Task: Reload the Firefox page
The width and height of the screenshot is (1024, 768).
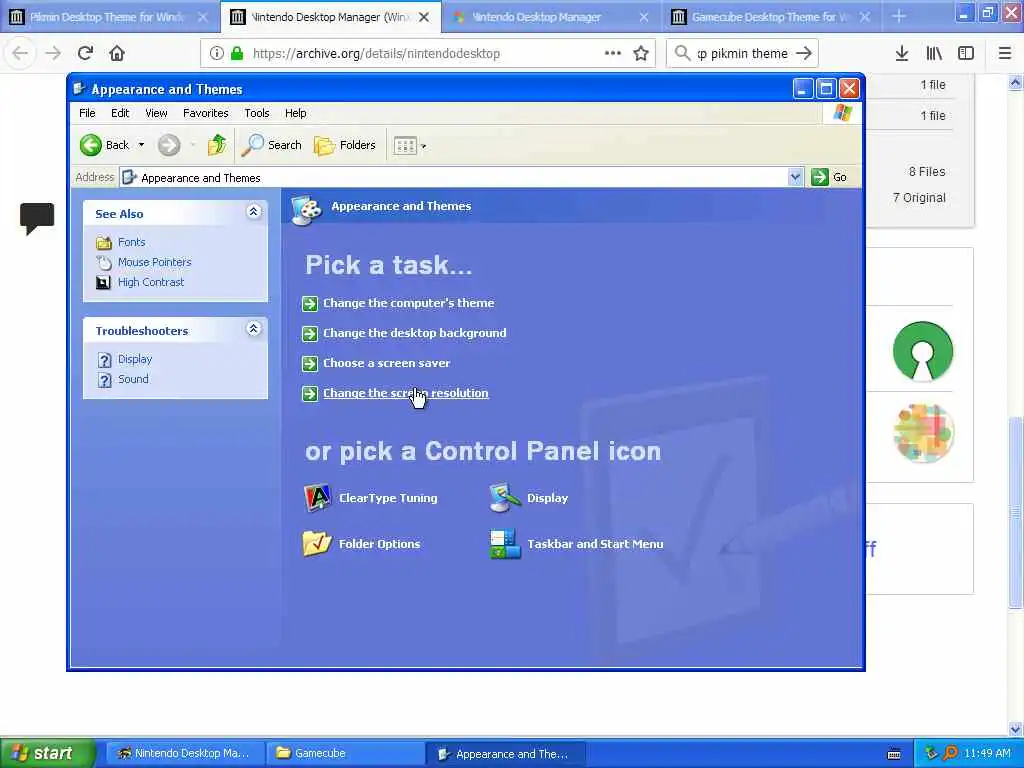Action: coord(85,53)
